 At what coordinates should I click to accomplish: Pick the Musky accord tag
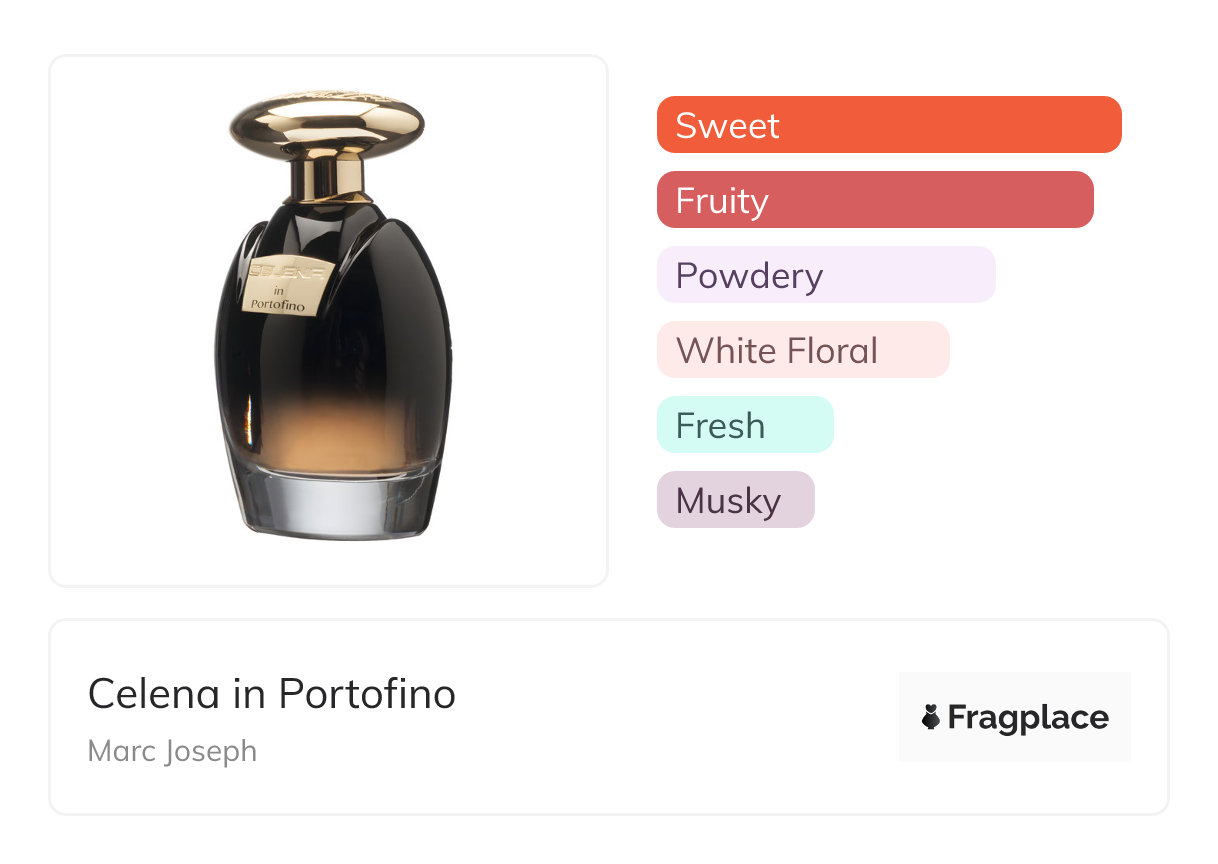pos(735,500)
